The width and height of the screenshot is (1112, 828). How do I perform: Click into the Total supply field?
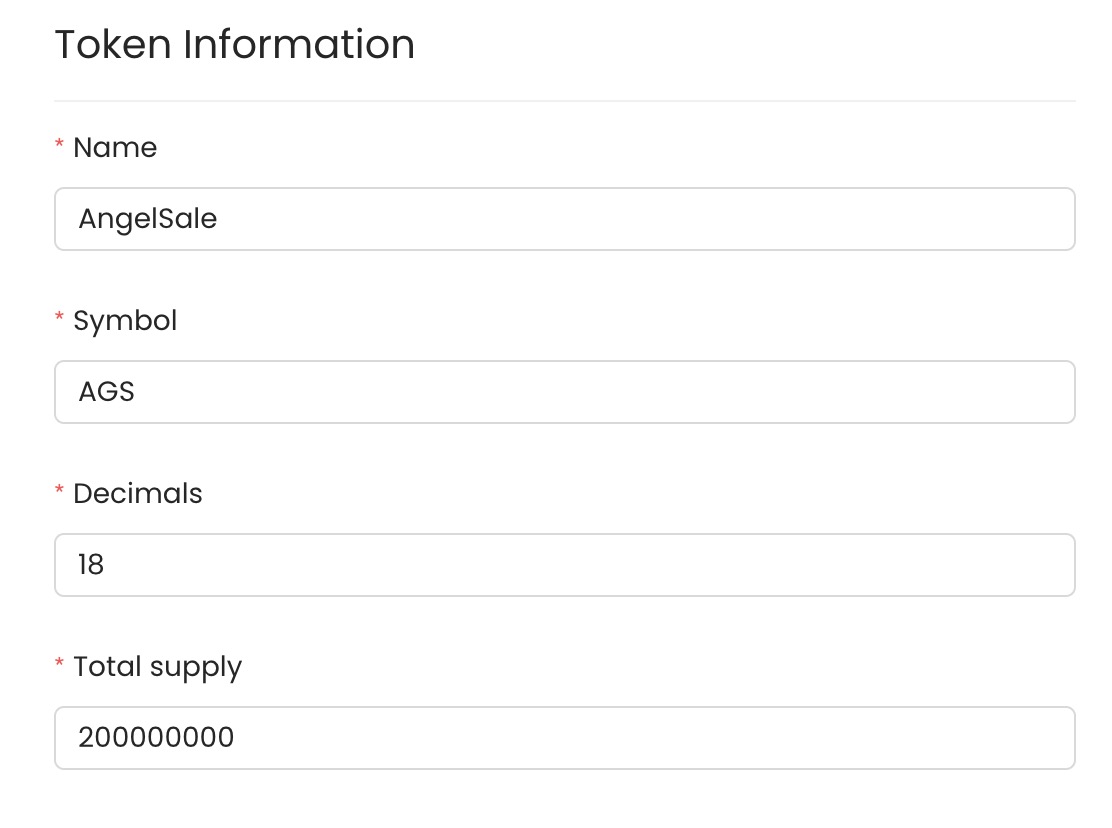[565, 738]
